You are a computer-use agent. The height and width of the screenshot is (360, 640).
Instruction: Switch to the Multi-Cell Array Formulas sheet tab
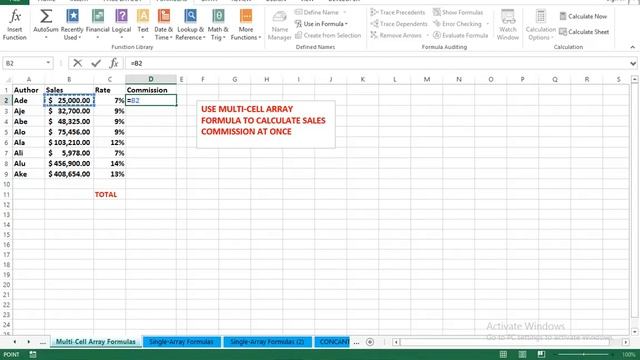(96, 342)
